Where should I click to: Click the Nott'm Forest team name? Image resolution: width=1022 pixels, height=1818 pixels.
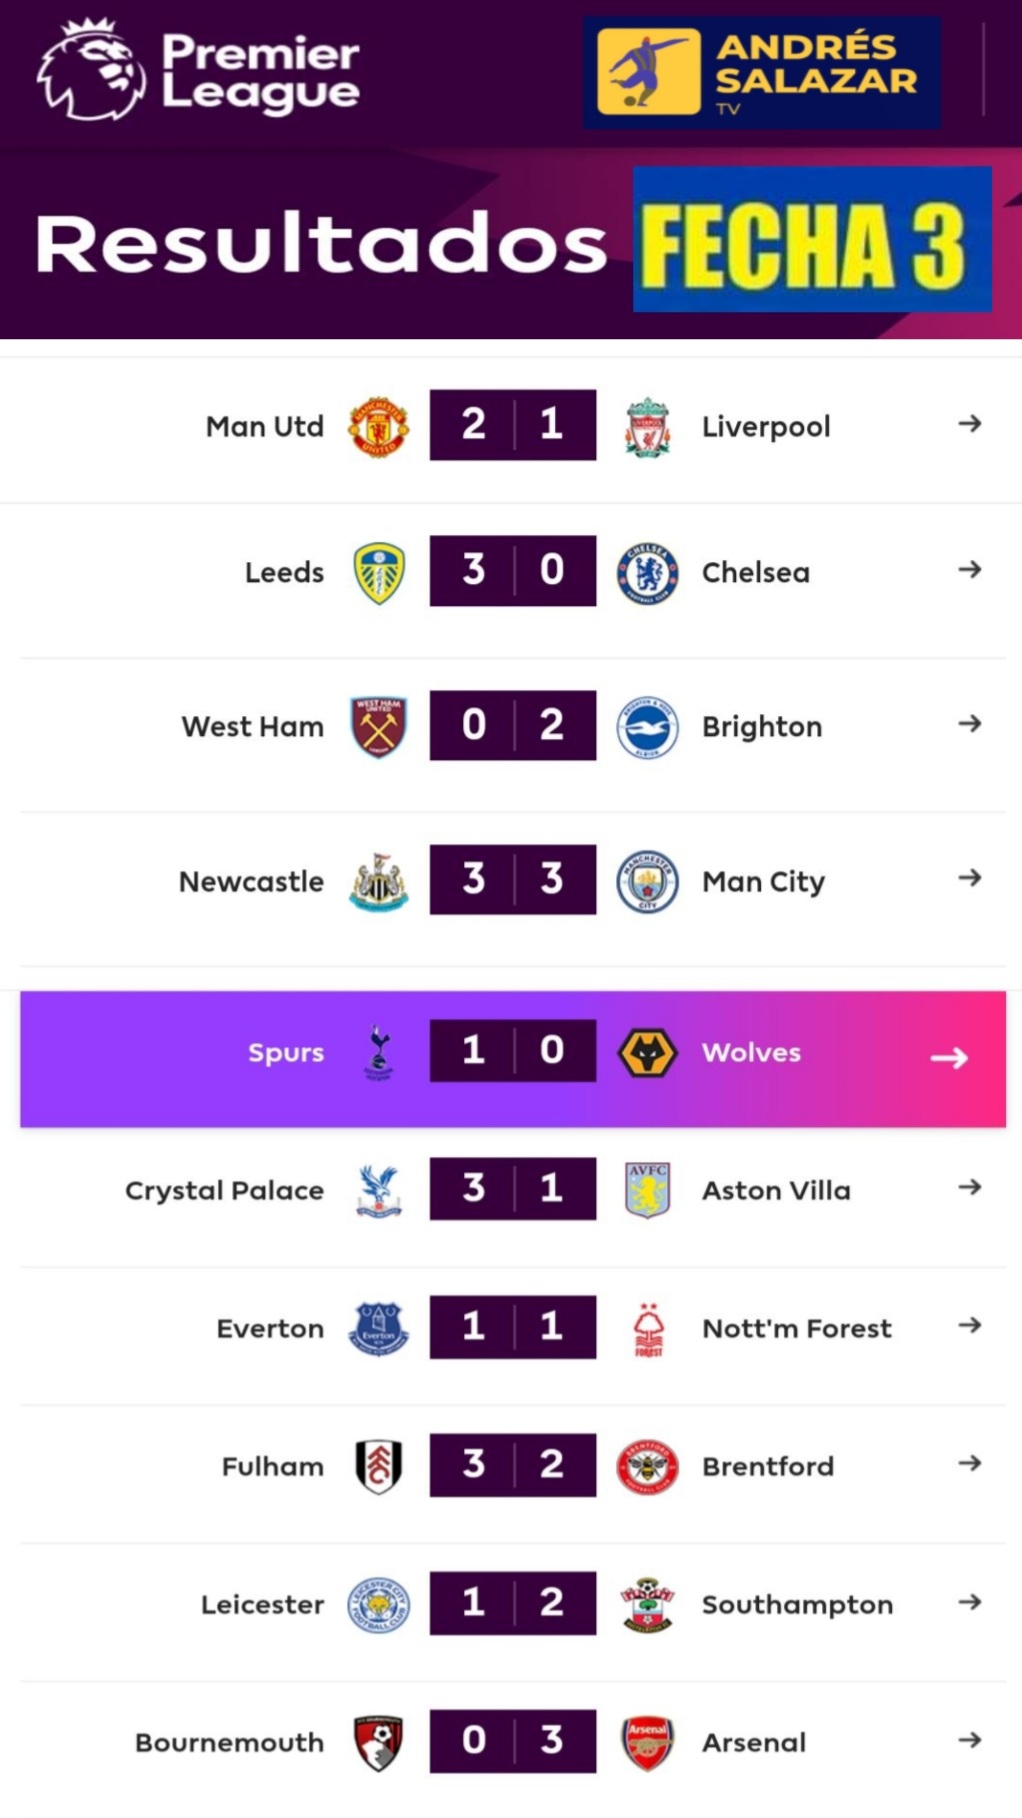click(796, 1328)
